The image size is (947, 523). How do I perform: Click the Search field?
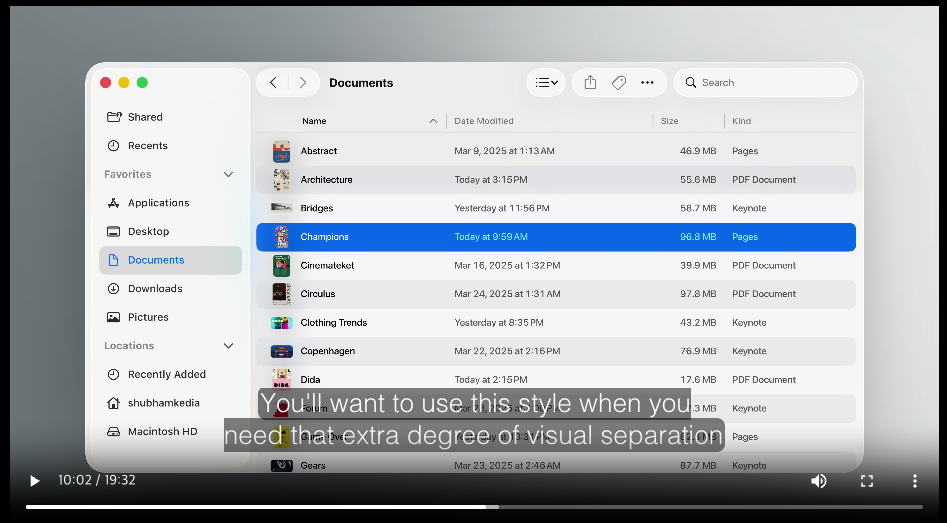(765, 83)
